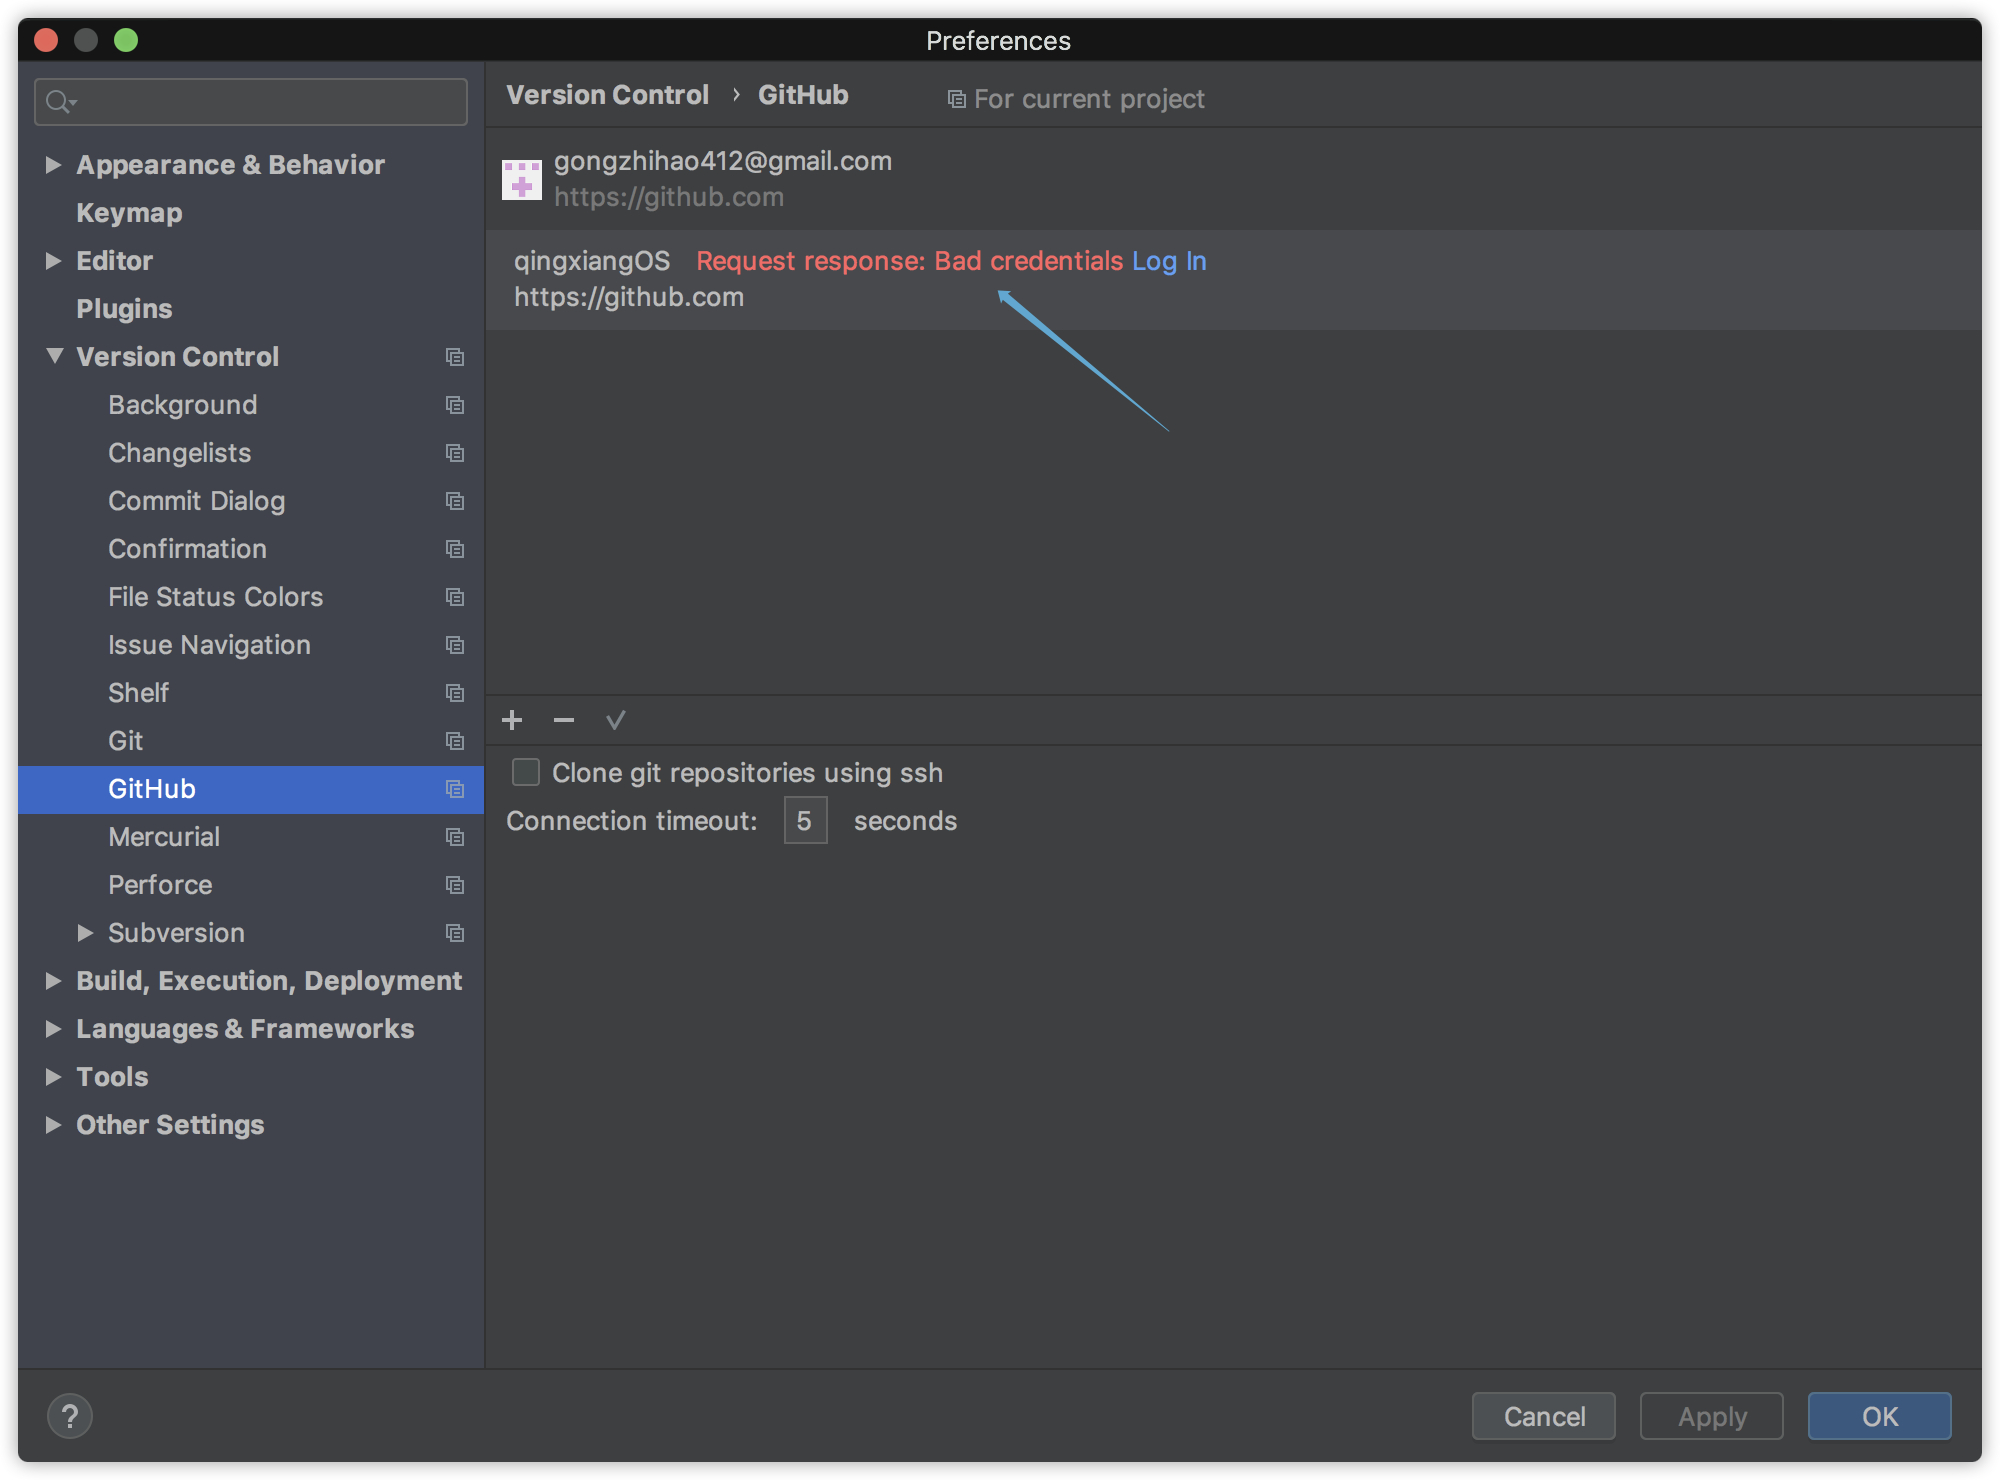Click the search magnifier icon

tap(59, 102)
